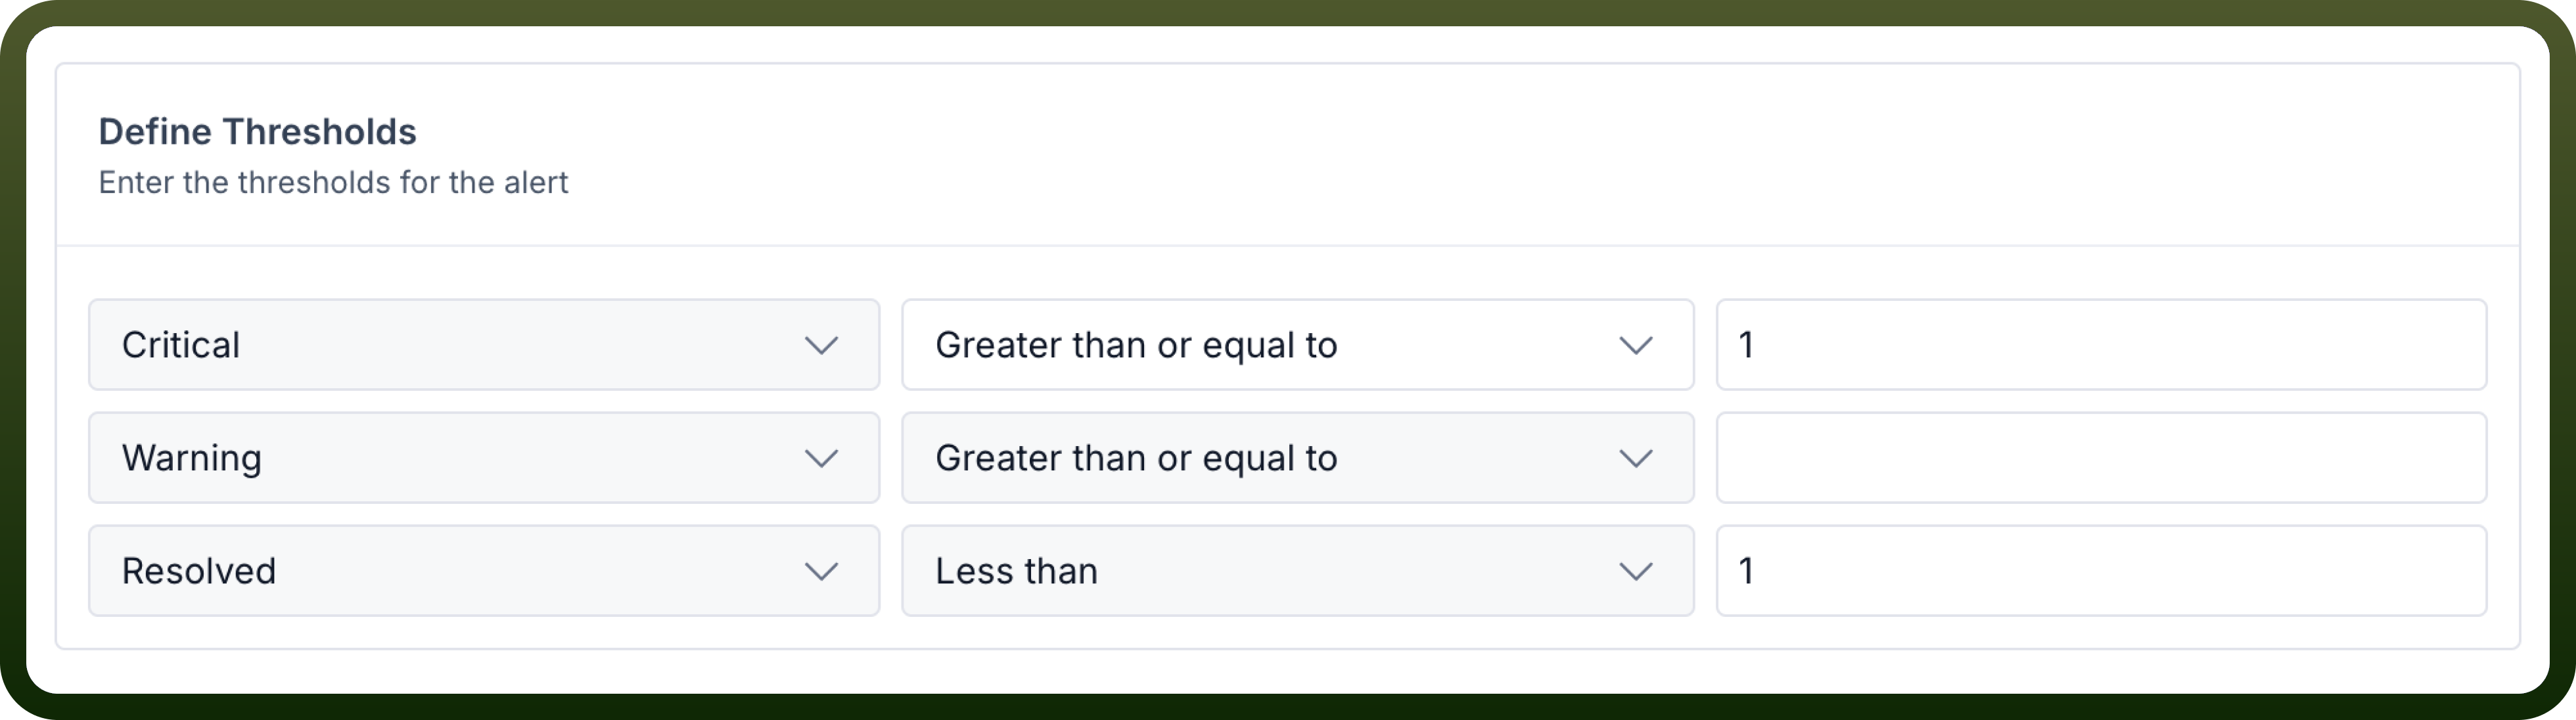Open the Warning row's comparison operator dropdown
Image resolution: width=2576 pixels, height=720 pixels.
point(1298,457)
